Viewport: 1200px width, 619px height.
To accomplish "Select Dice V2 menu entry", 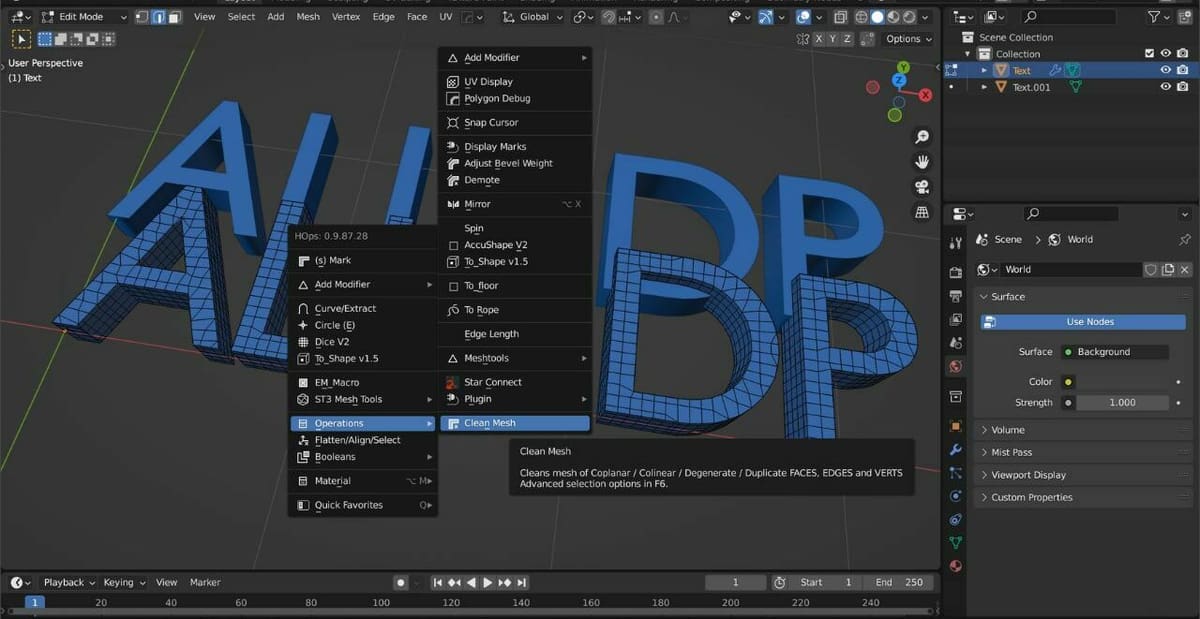I will click(x=363, y=342).
